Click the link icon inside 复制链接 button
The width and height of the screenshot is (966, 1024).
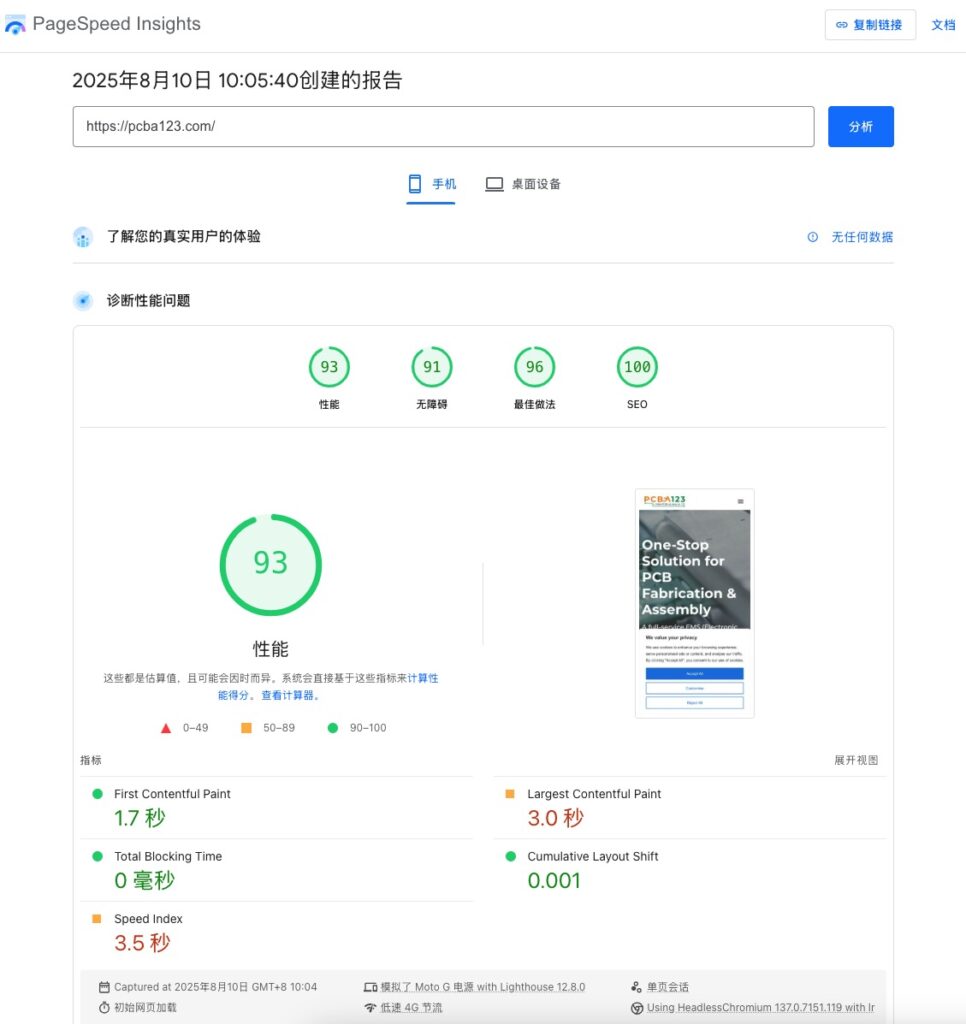click(x=839, y=24)
